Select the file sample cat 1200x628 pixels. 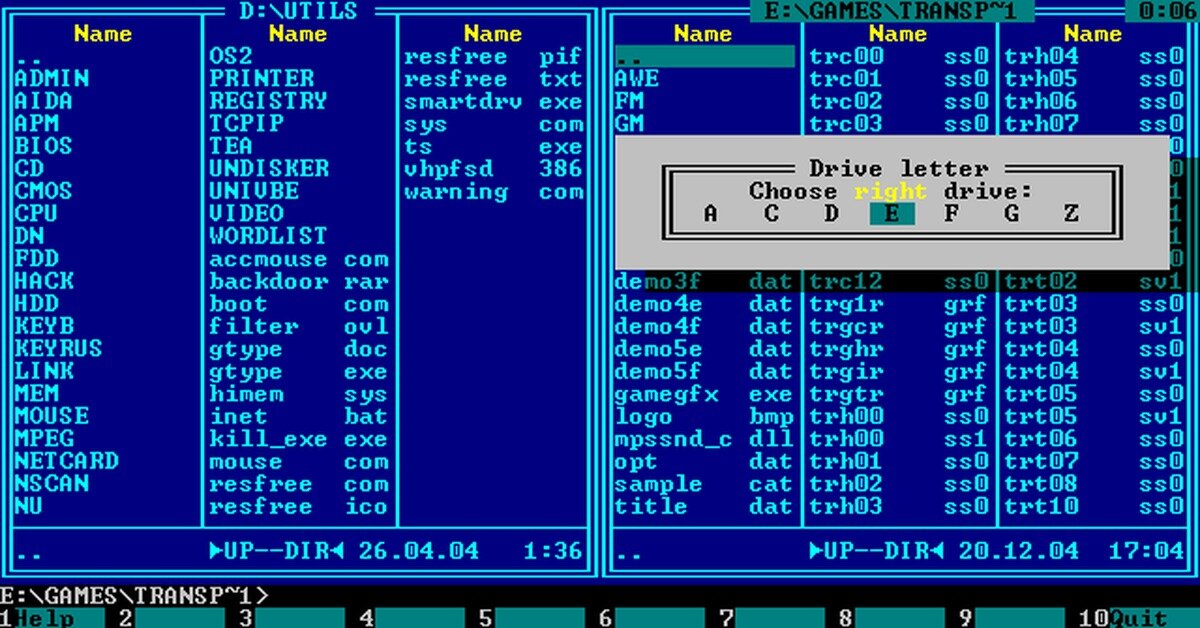coord(704,484)
